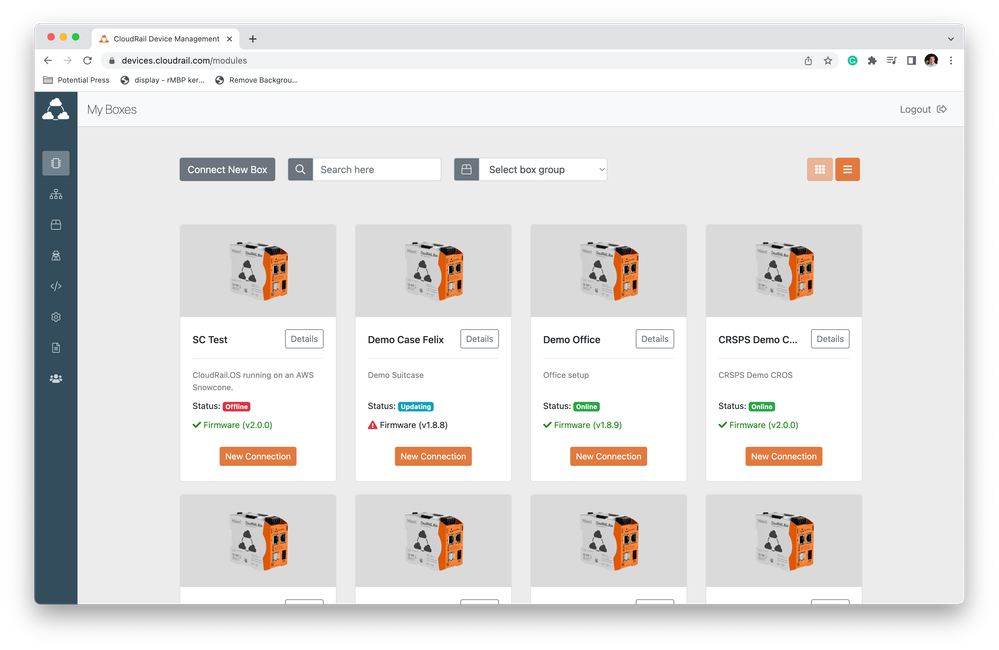Open the operator person sidebar icon
Image resolution: width=999 pixels, height=650 pixels.
[x=56, y=256]
